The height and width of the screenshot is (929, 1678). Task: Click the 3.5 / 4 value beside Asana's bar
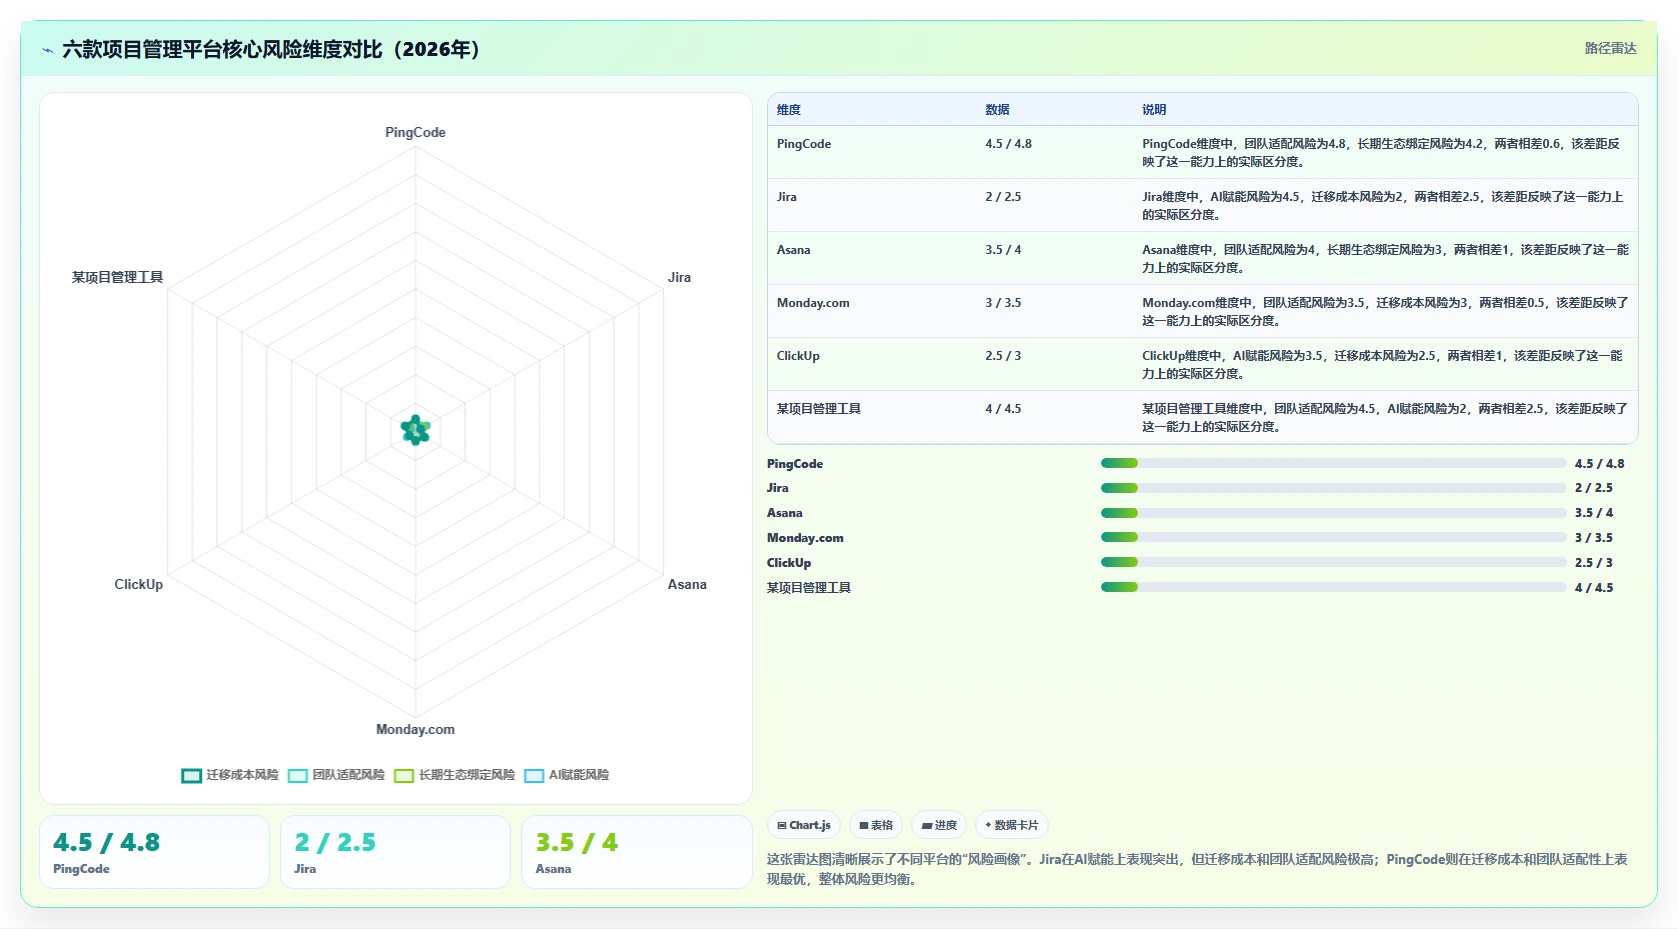click(x=1594, y=513)
